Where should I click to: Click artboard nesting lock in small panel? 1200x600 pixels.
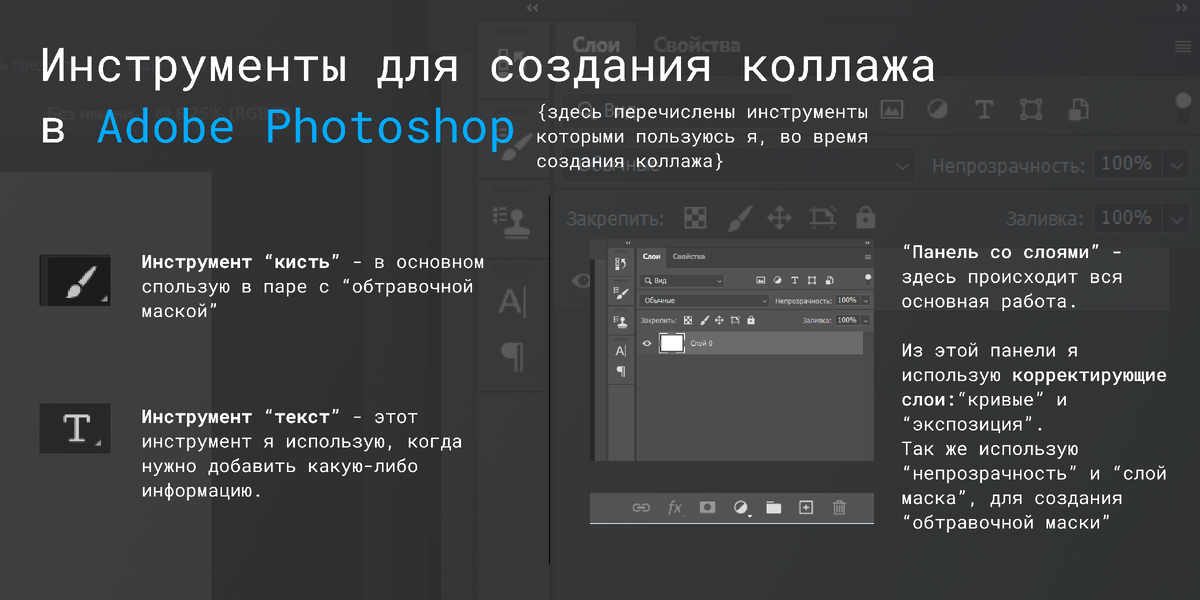[x=735, y=320]
